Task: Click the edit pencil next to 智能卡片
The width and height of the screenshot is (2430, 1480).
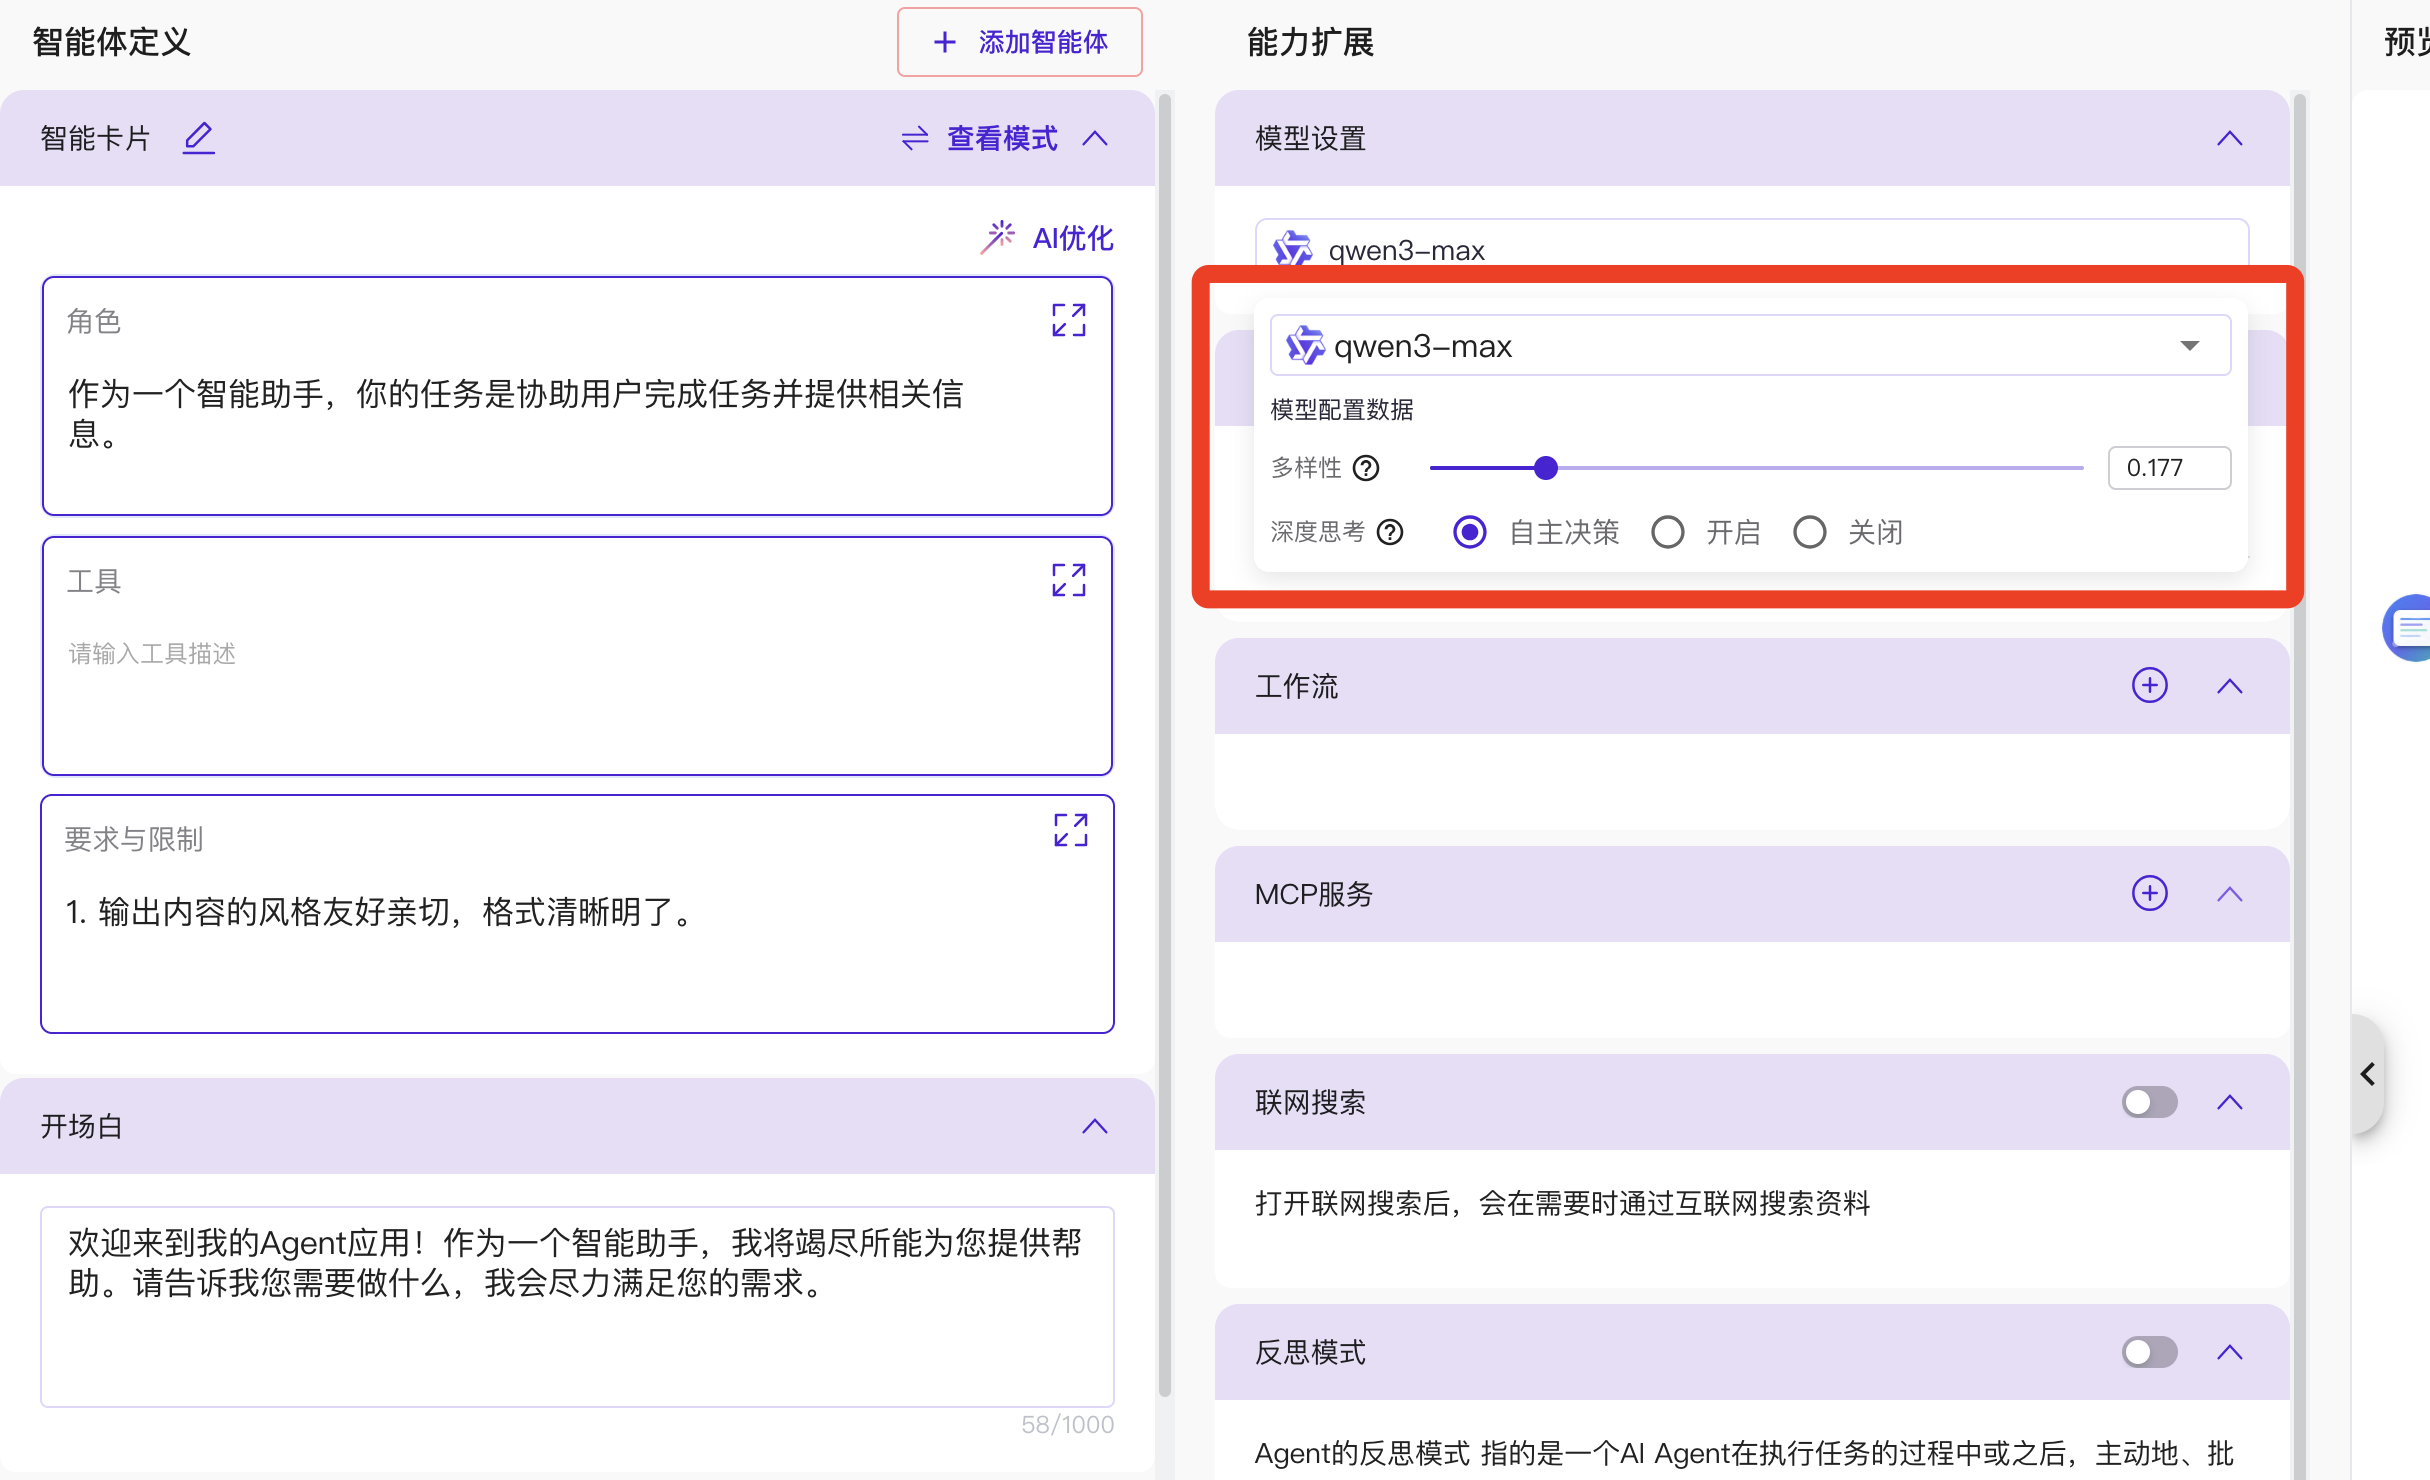Action: pyautogui.click(x=199, y=138)
